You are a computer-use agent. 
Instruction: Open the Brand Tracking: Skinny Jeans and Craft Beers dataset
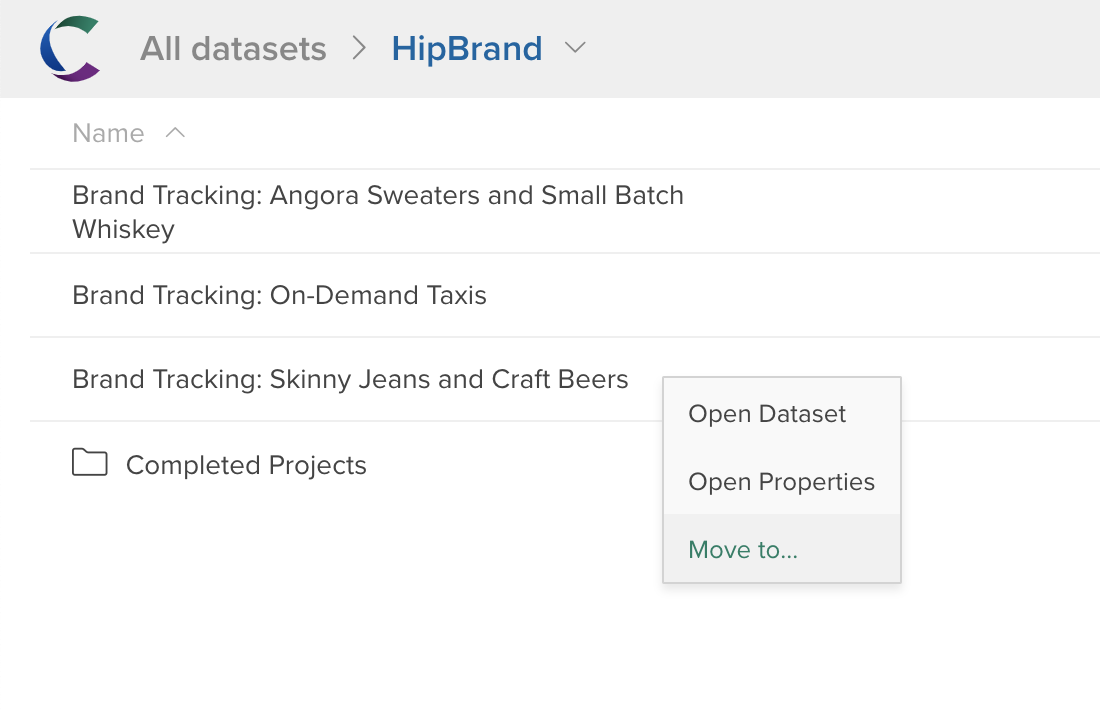point(350,380)
